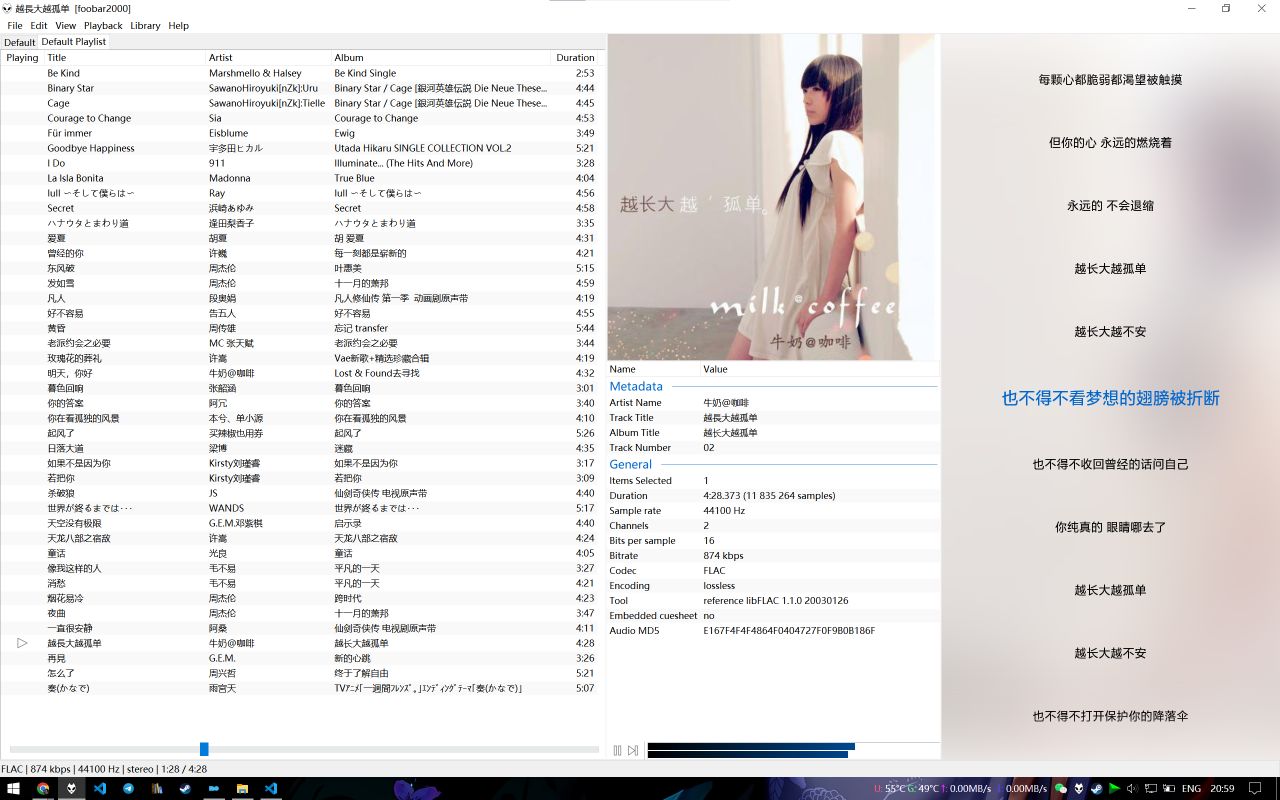Open the Help menu
Screen dimensions: 1280x800
[178, 25]
